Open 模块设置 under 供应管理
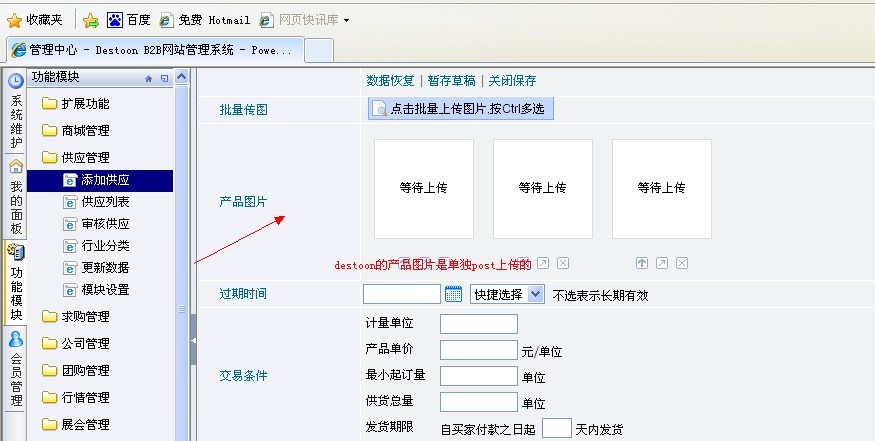Screen dimensions: 875x441 (x=105, y=290)
